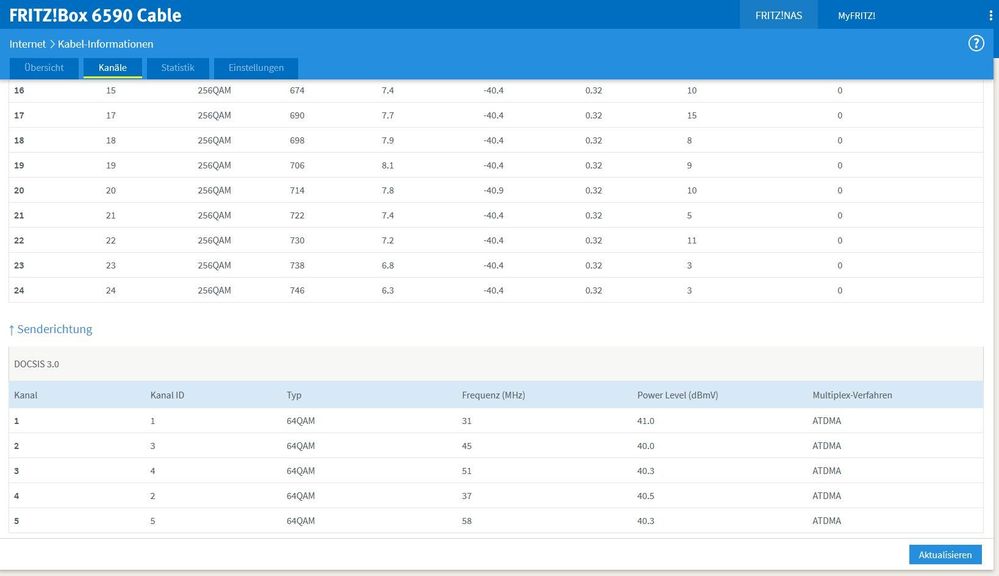Select power level value 40.0

coord(645,446)
